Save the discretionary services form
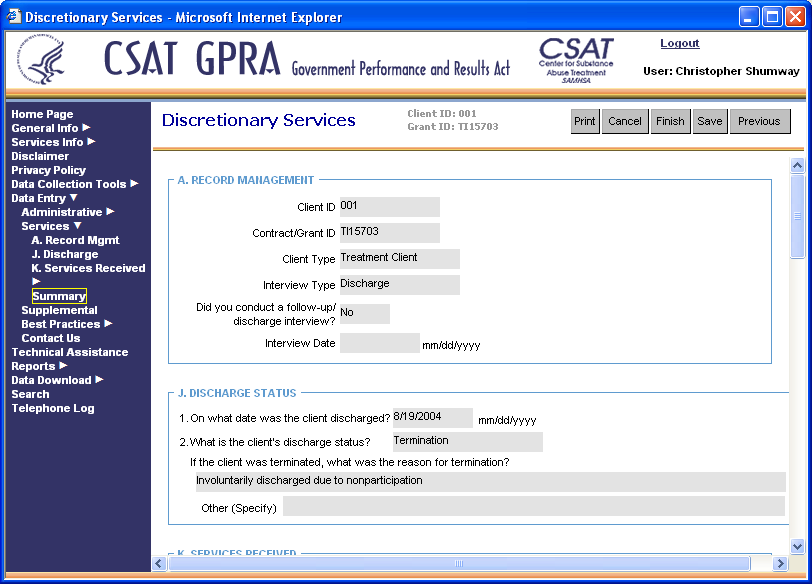This screenshot has height=584, width=812. pyautogui.click(x=710, y=121)
